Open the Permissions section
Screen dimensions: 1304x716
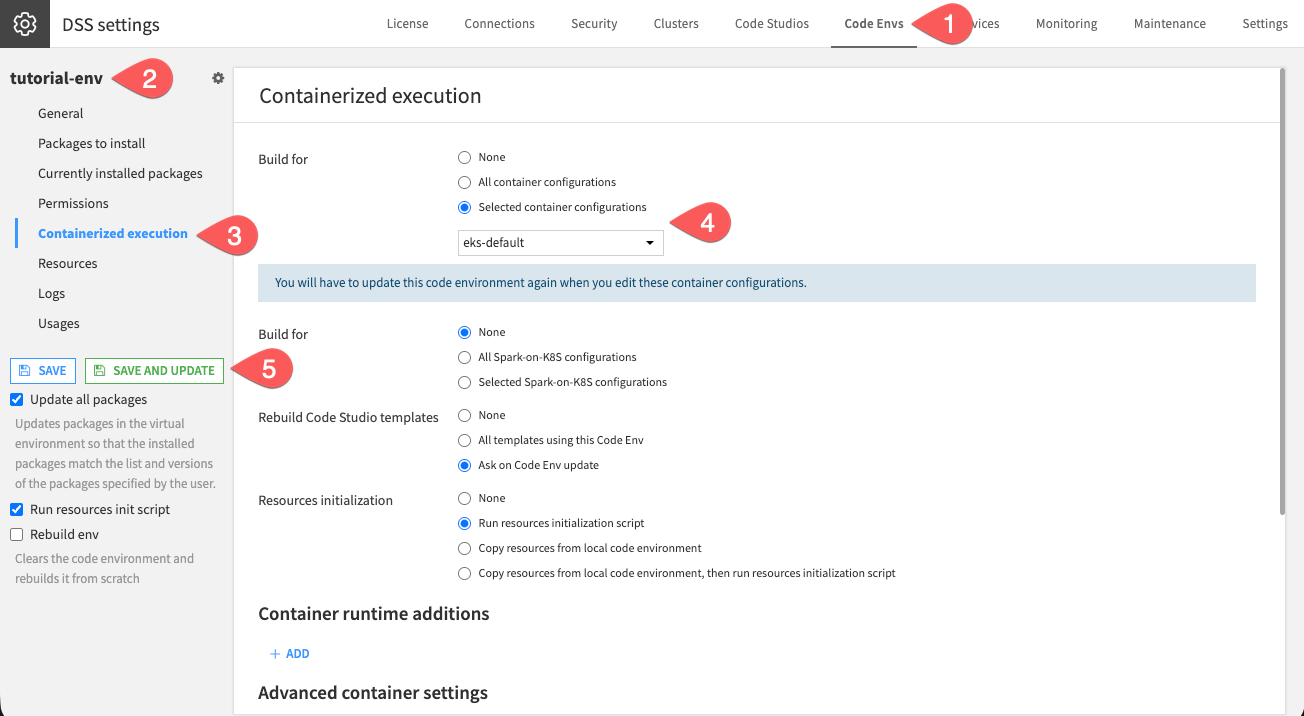73,203
